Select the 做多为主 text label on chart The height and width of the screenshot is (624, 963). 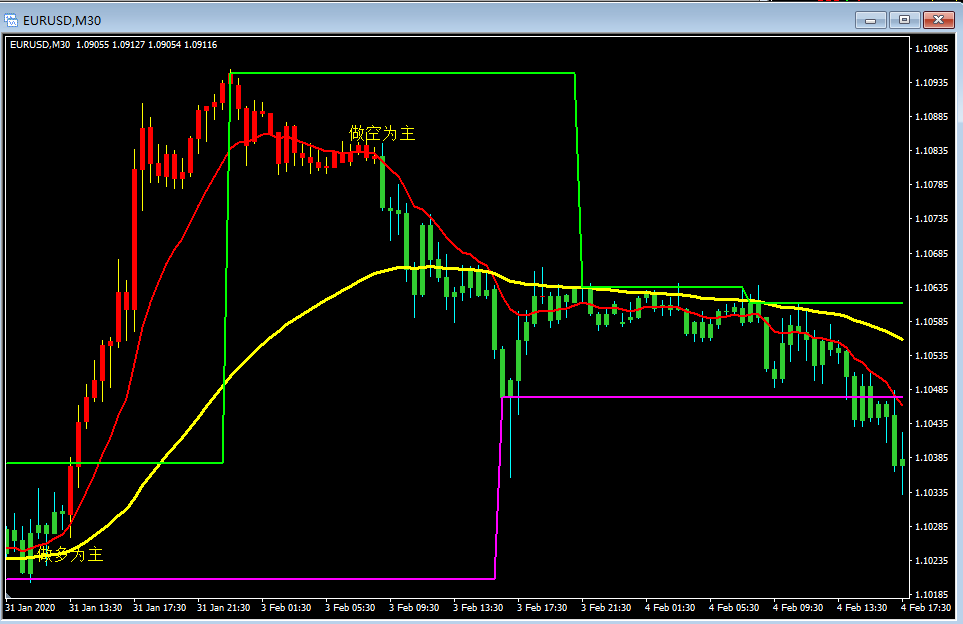(69, 554)
